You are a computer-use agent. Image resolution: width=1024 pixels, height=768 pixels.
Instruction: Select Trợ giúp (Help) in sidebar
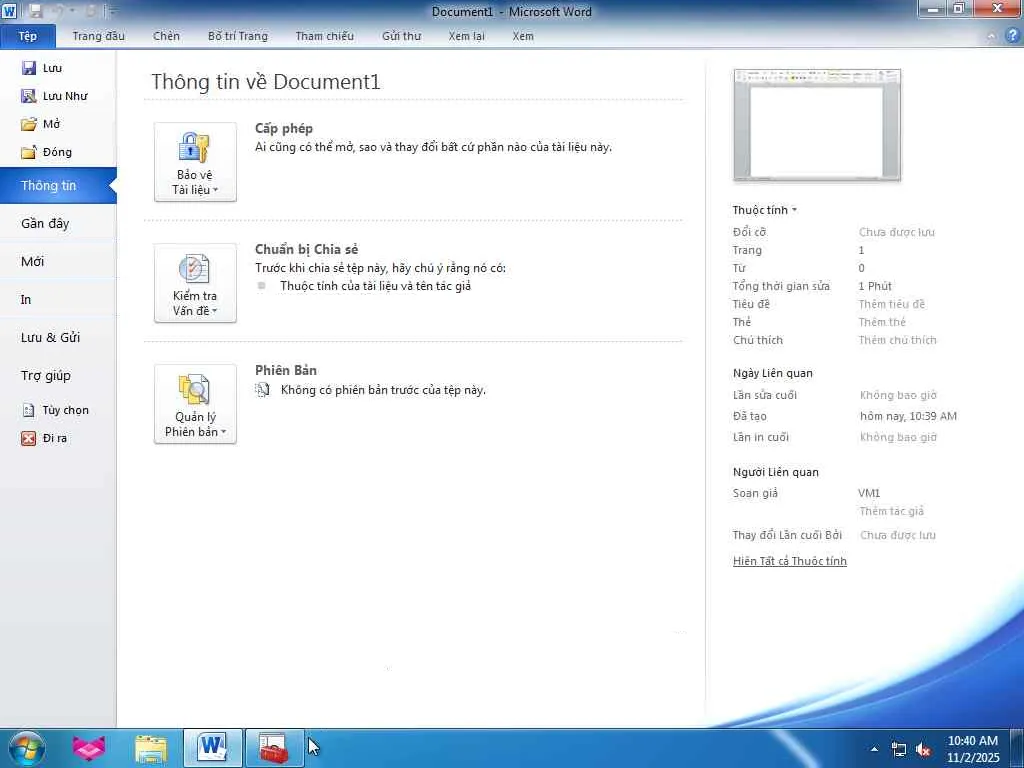coord(58,376)
